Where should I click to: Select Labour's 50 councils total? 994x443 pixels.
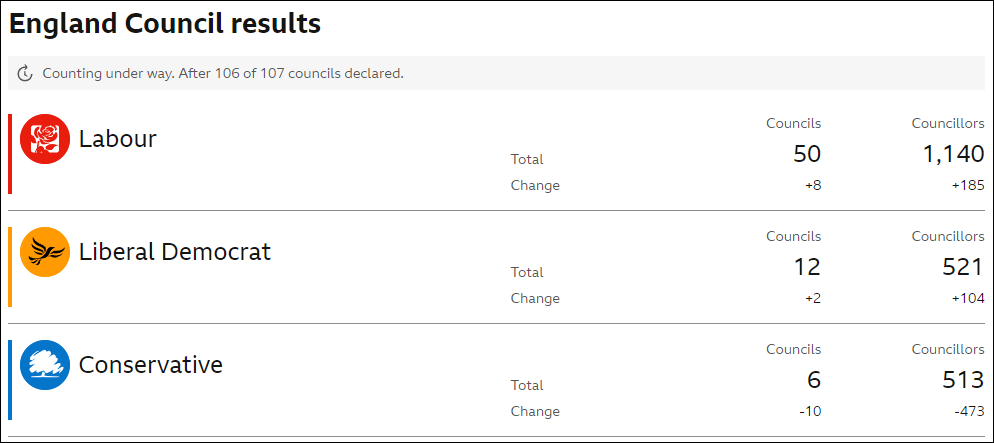pos(806,154)
